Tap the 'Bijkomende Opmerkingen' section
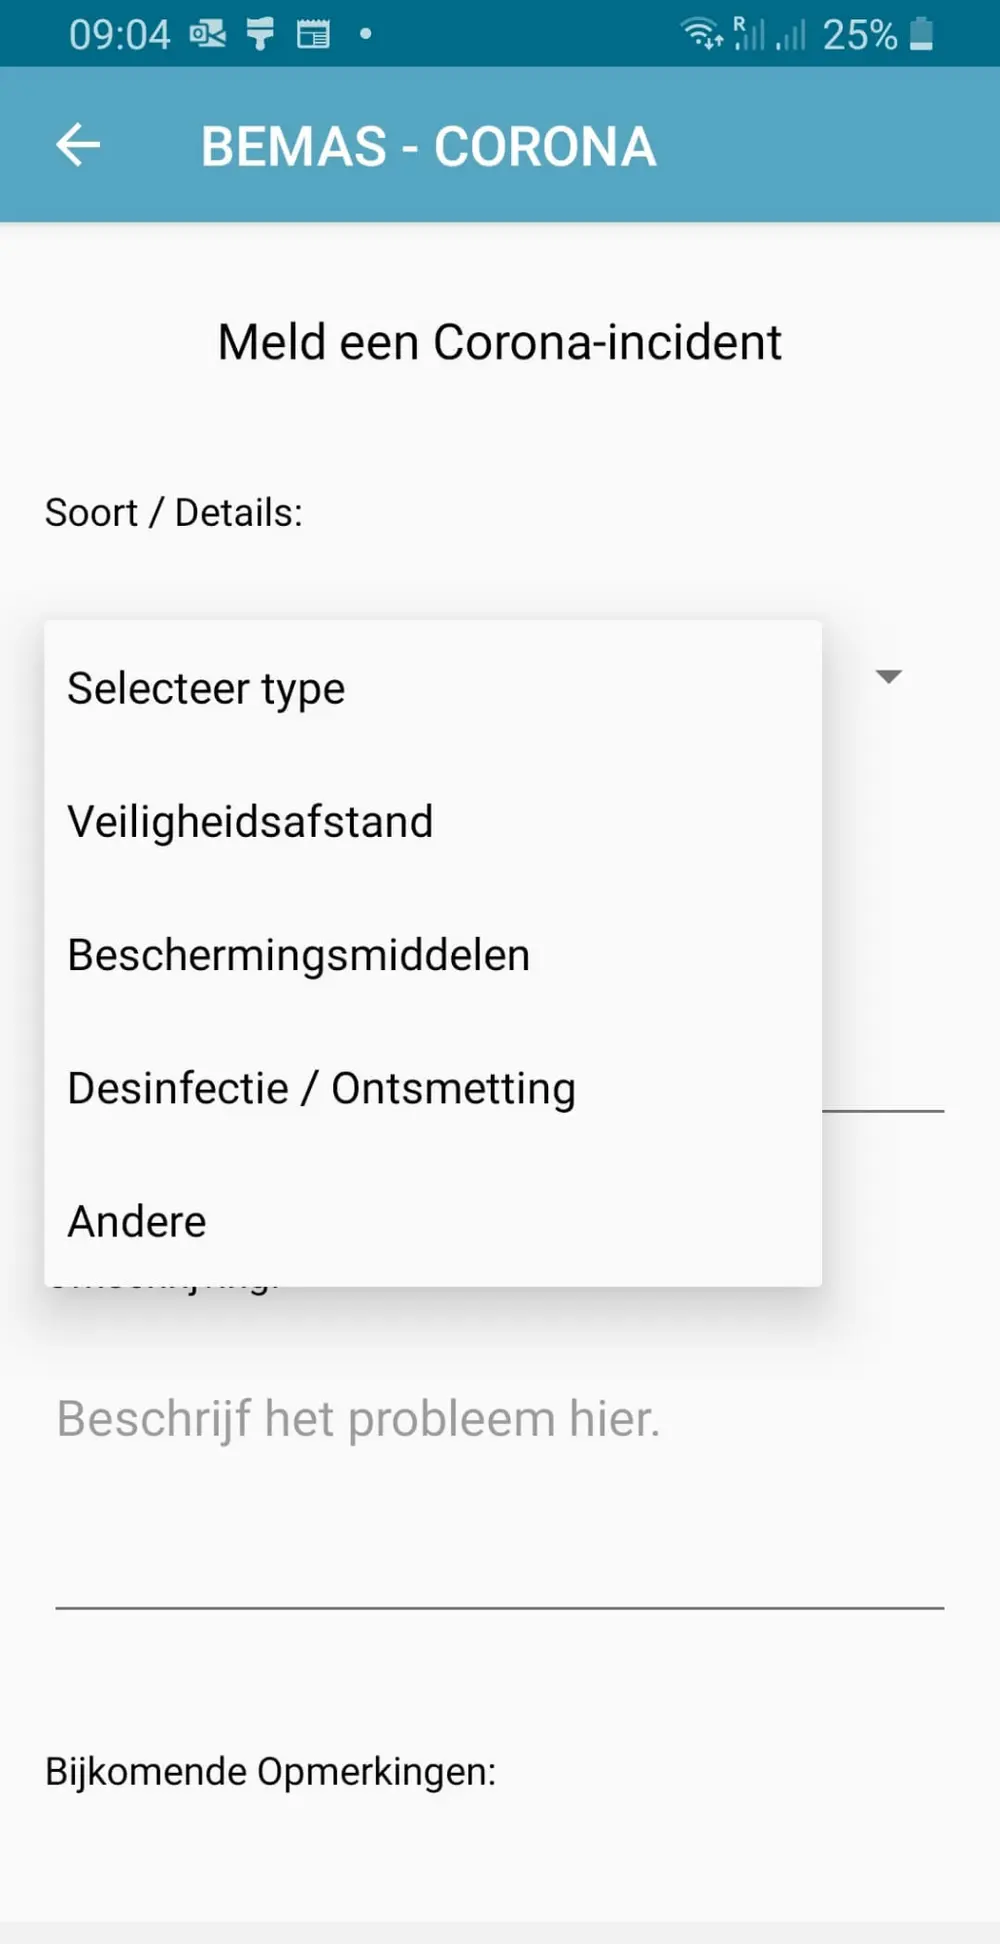 pos(270,1770)
